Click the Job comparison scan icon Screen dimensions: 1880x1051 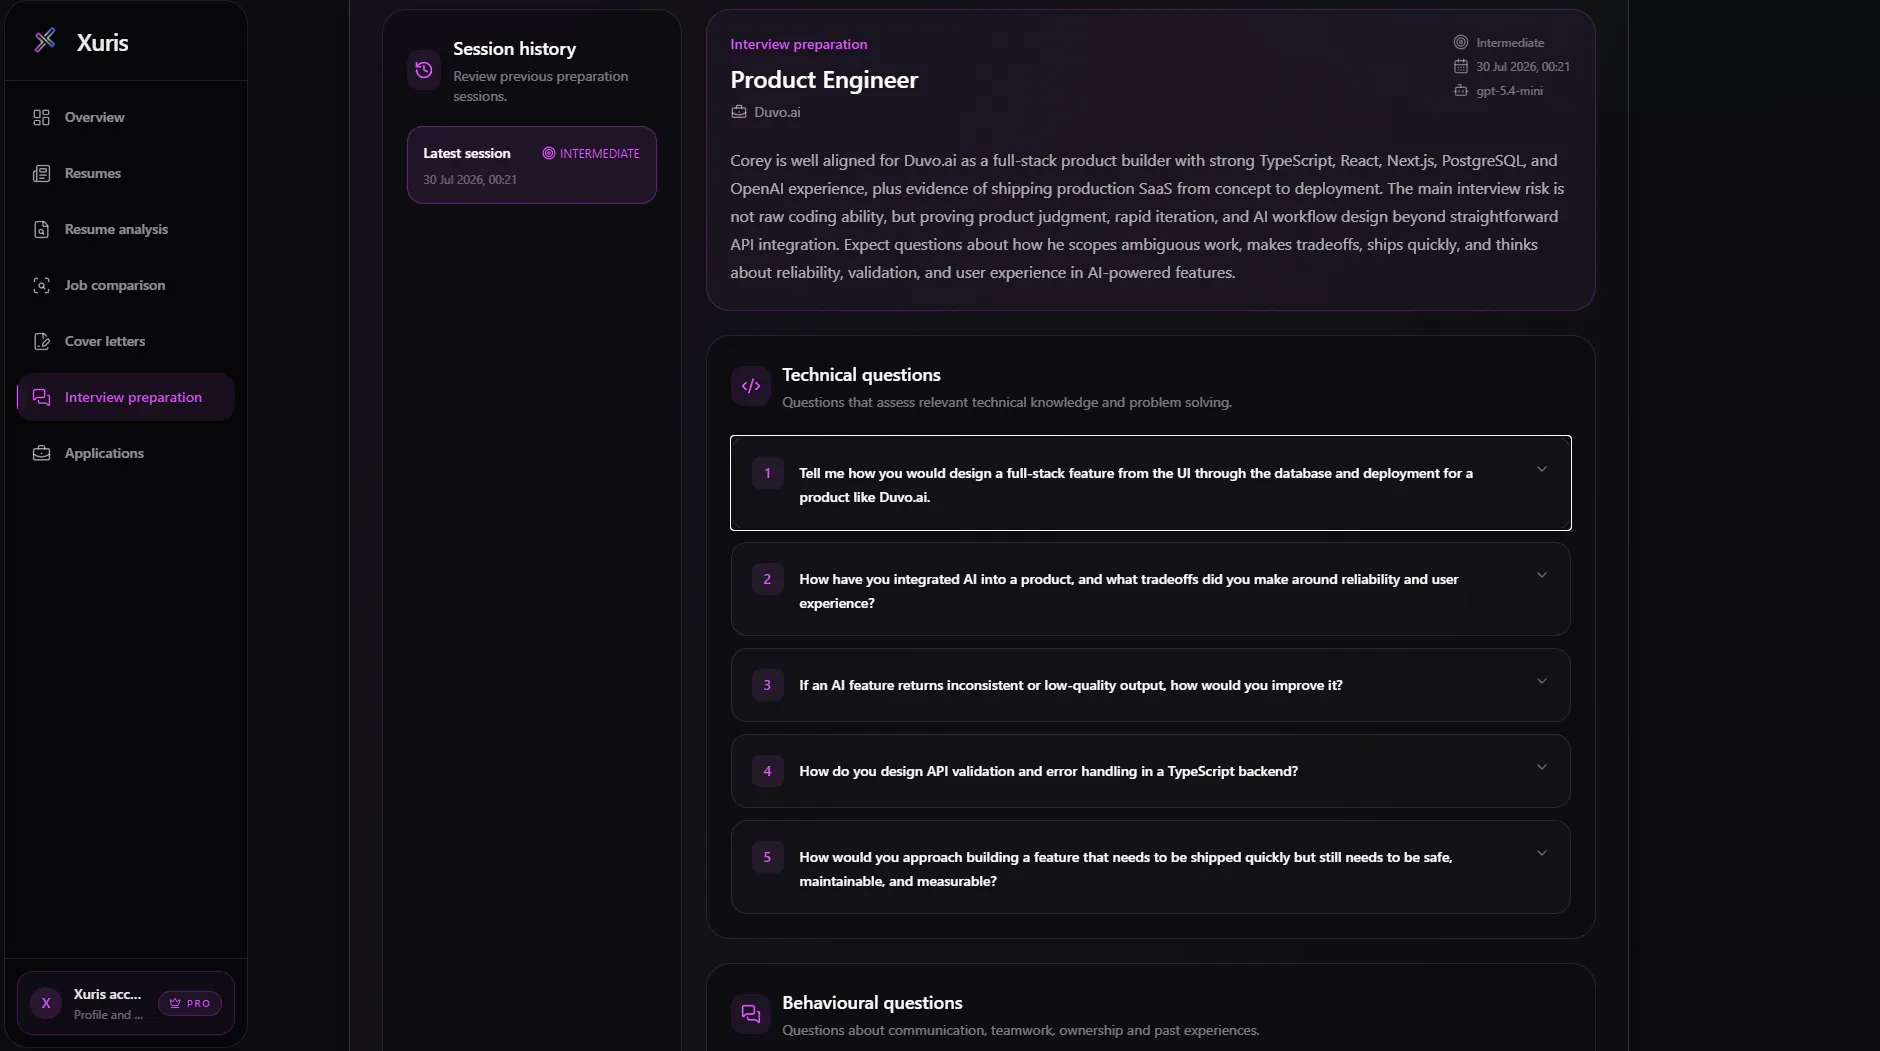tap(41, 286)
